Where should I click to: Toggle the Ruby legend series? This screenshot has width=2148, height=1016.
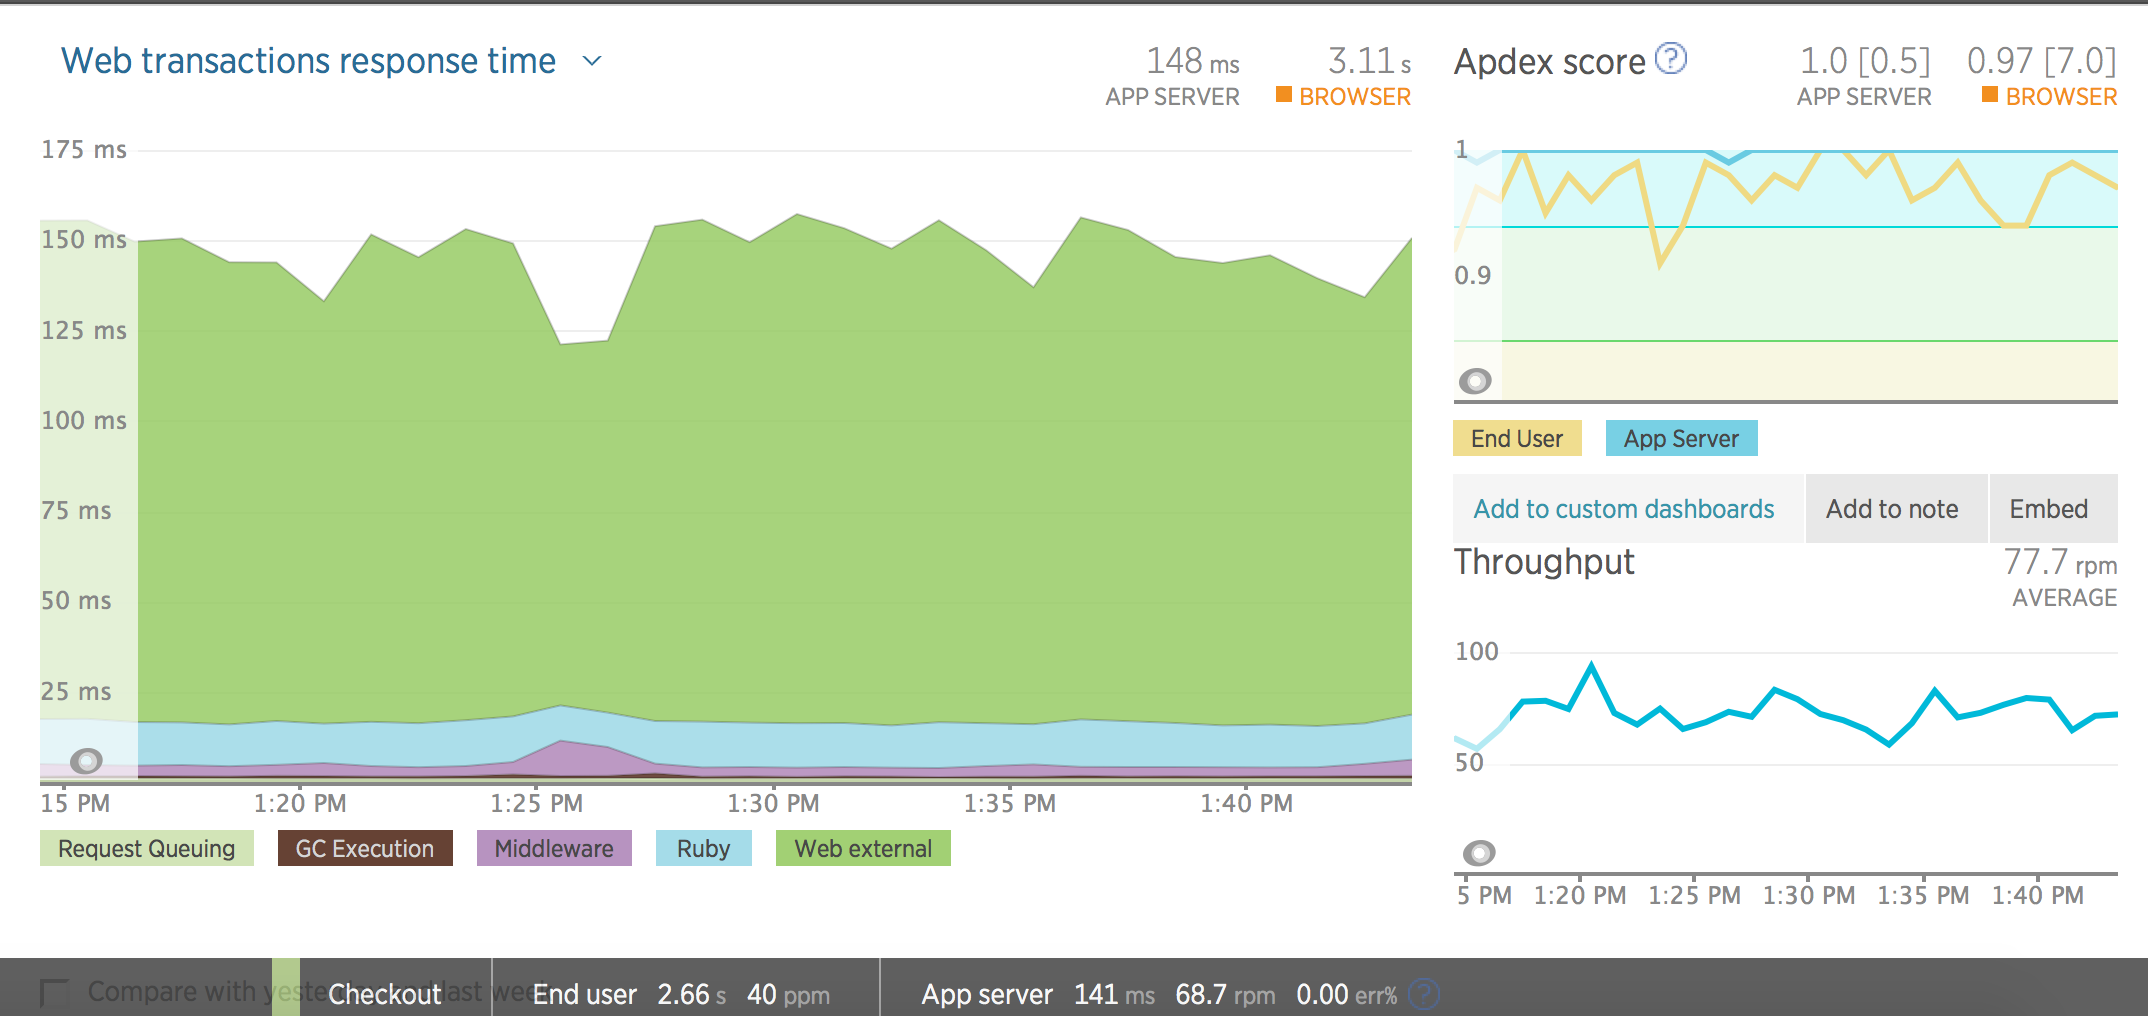coord(703,849)
